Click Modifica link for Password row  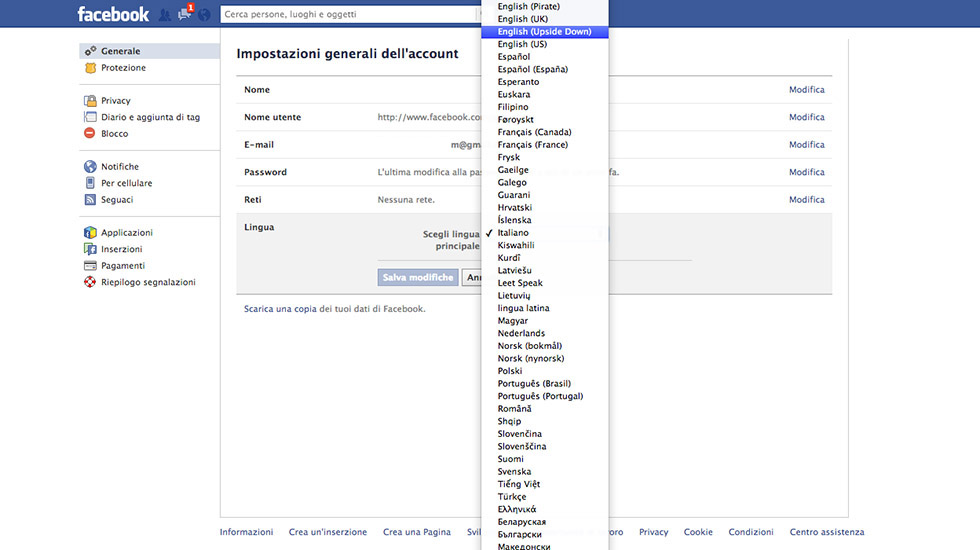806,172
